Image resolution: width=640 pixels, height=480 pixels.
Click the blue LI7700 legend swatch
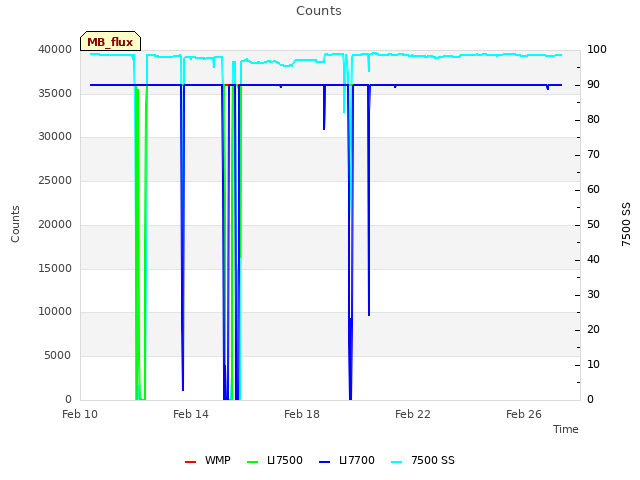tap(324, 462)
